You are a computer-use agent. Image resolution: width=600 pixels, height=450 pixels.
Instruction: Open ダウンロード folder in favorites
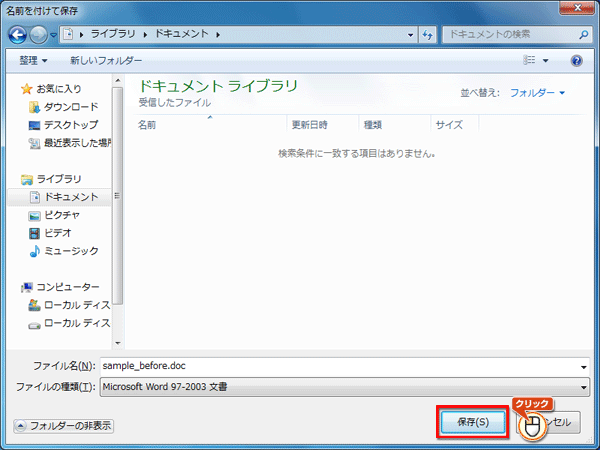[x=71, y=107]
